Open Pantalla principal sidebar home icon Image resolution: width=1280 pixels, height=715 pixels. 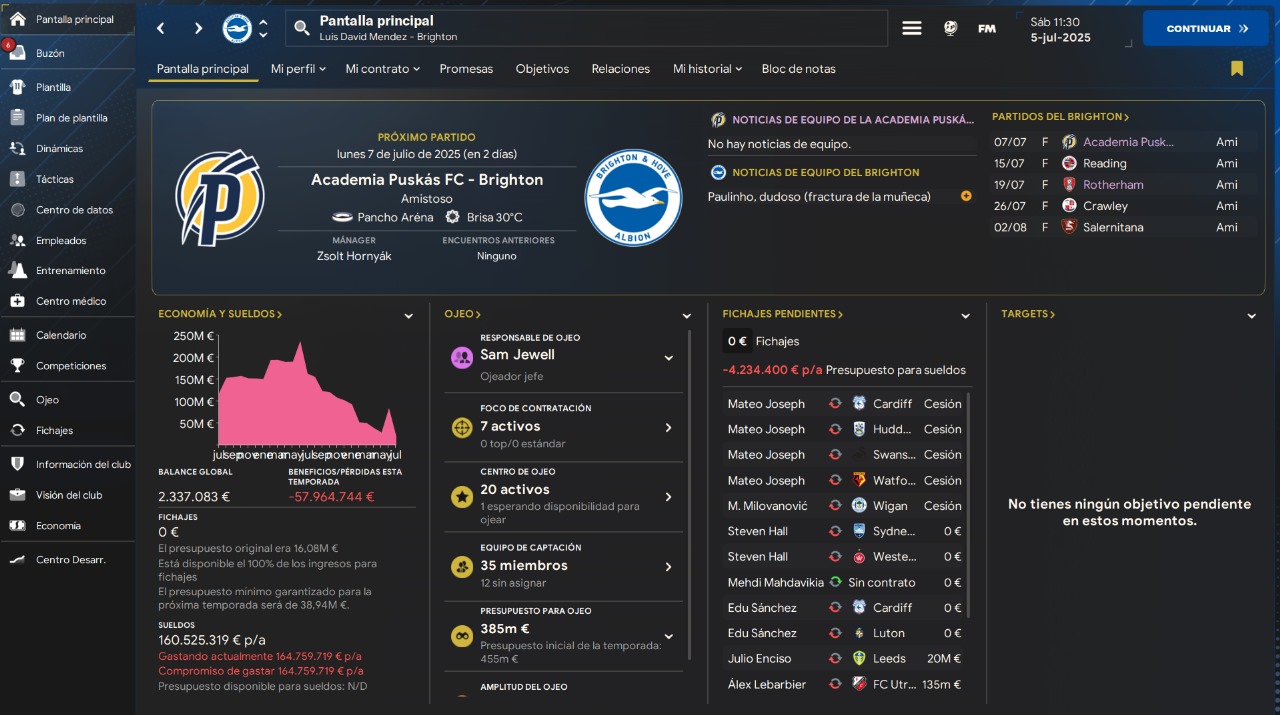point(17,19)
